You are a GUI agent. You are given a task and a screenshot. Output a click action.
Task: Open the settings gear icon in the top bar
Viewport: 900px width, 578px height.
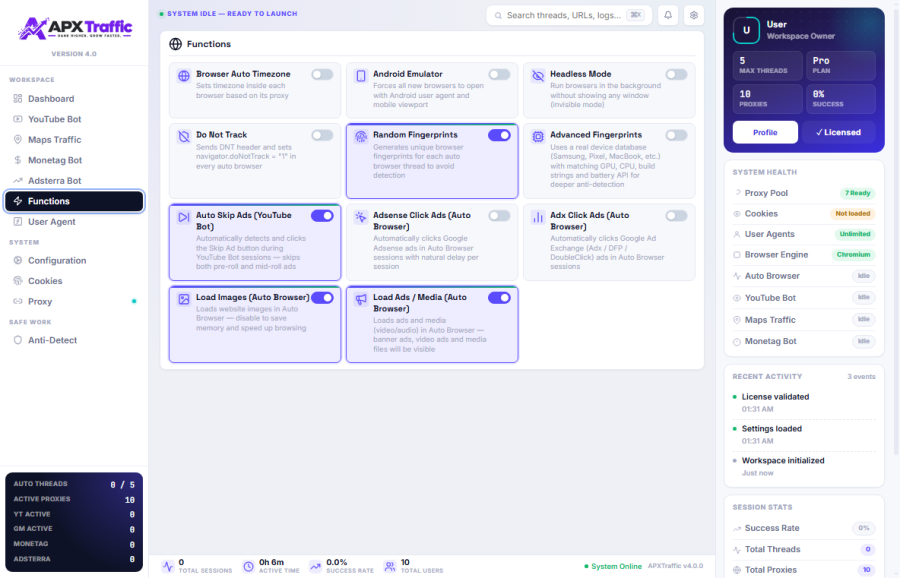click(x=694, y=15)
